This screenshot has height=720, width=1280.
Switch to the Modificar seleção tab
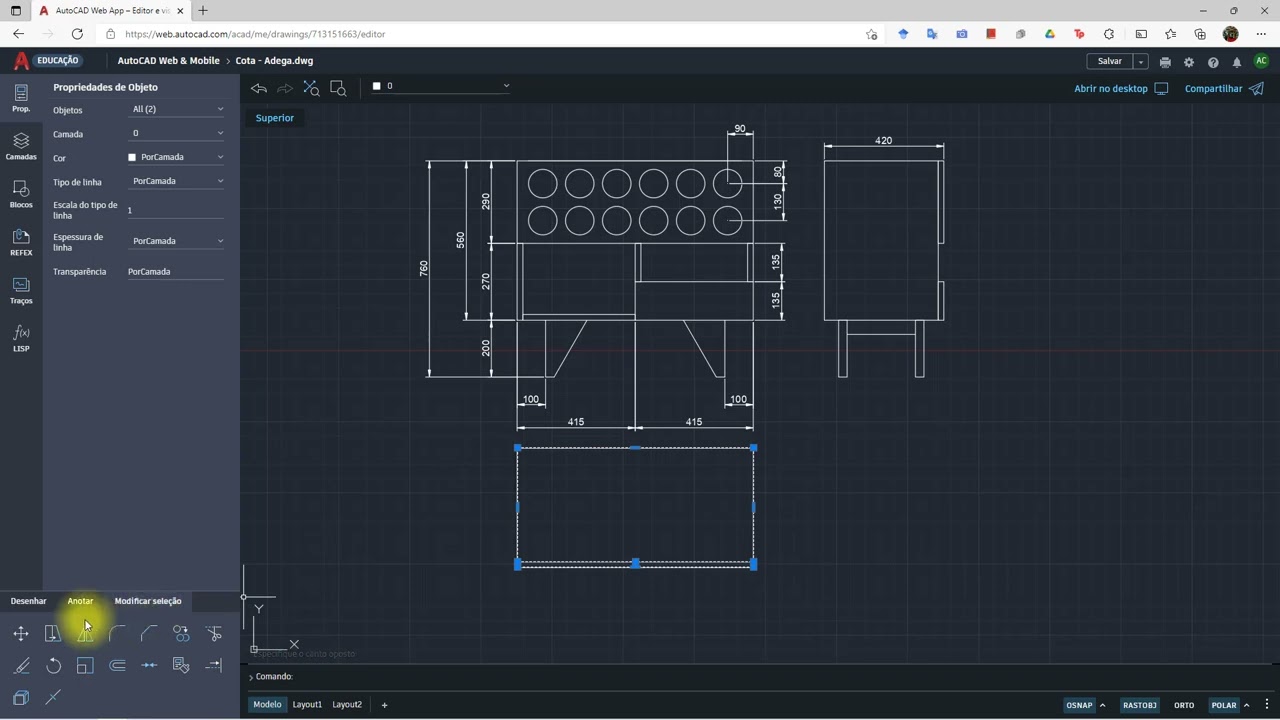coord(148,601)
